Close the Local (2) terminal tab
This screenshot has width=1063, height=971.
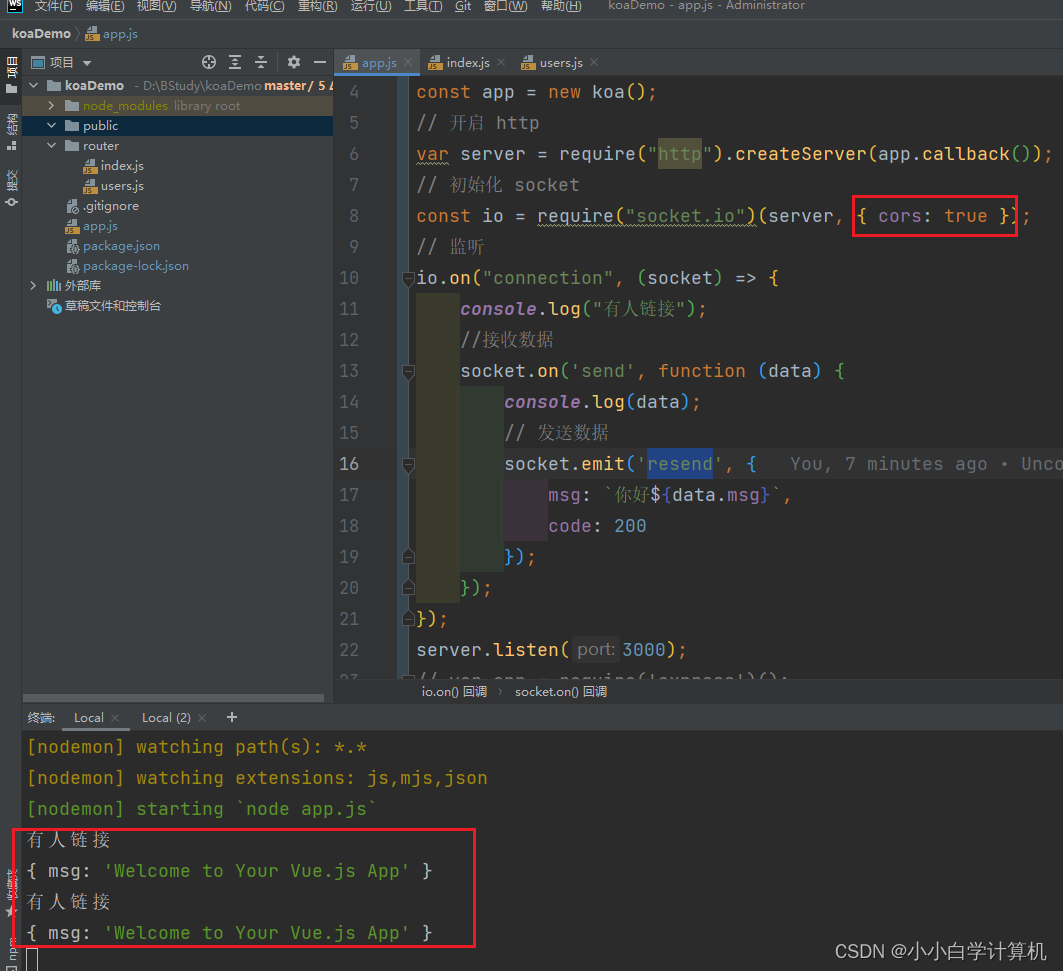click(x=201, y=717)
